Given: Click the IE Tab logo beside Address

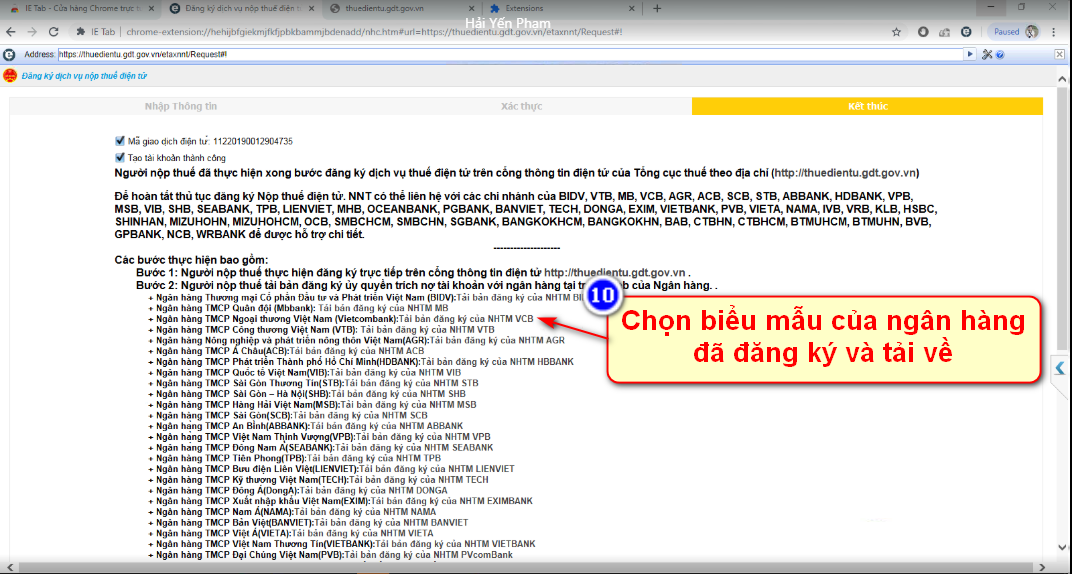Looking at the screenshot, I should coord(10,54).
